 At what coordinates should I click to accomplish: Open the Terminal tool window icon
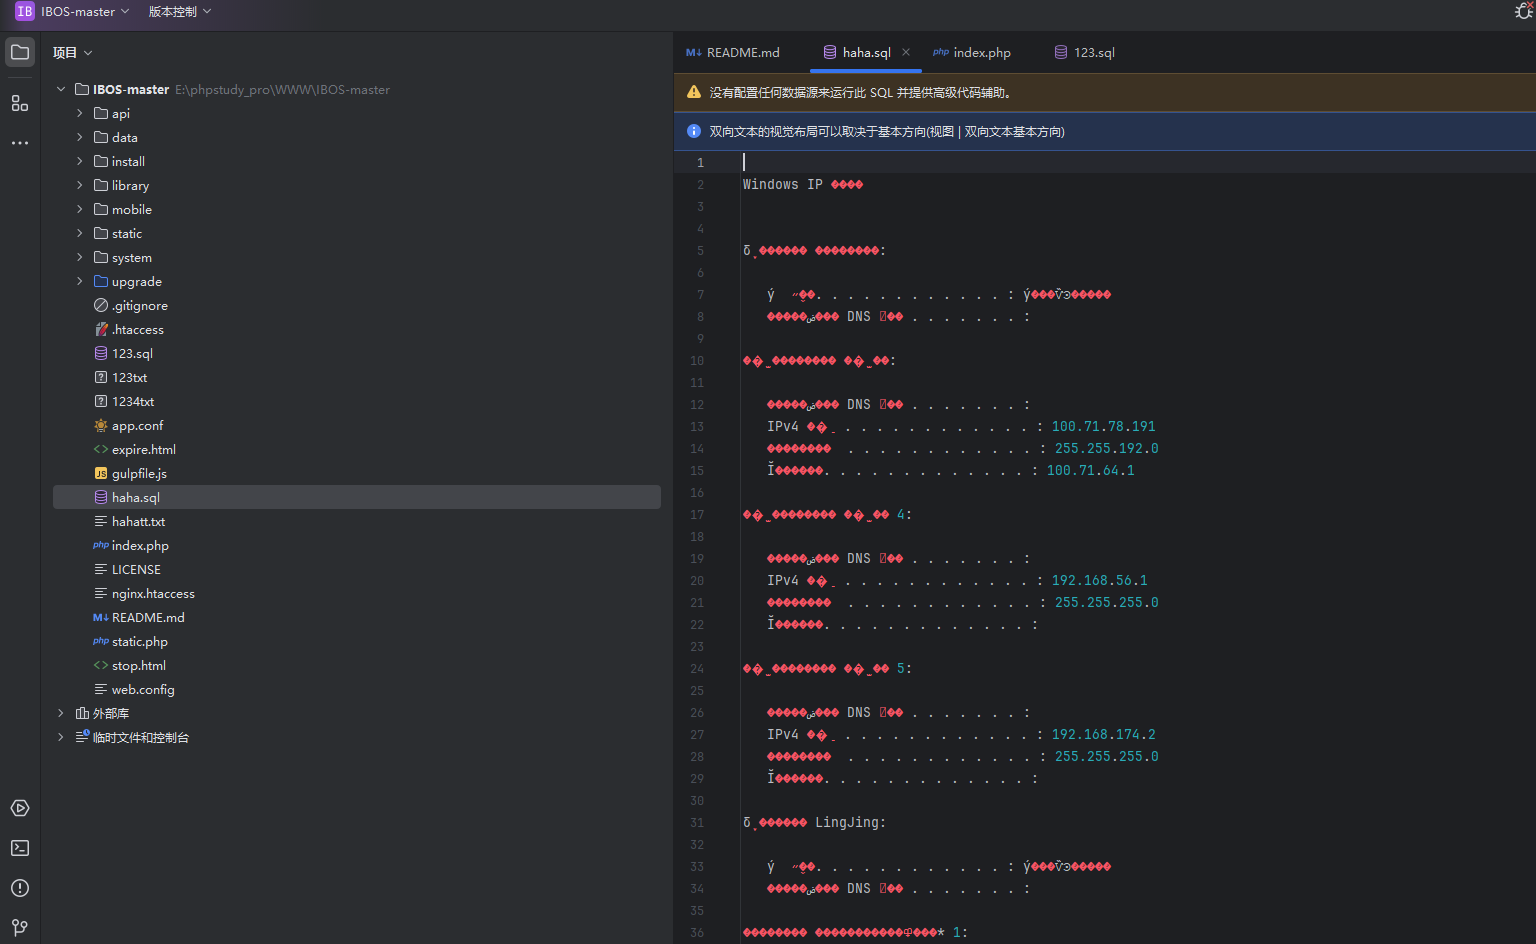tap(20, 848)
